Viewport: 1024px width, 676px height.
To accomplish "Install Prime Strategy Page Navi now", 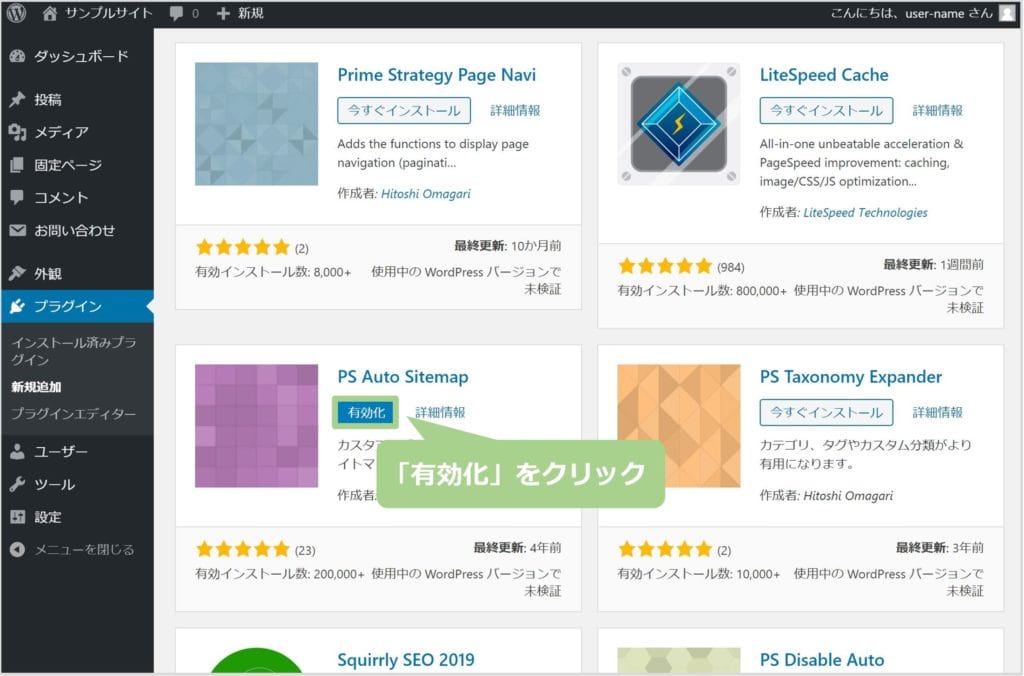I will click(404, 110).
